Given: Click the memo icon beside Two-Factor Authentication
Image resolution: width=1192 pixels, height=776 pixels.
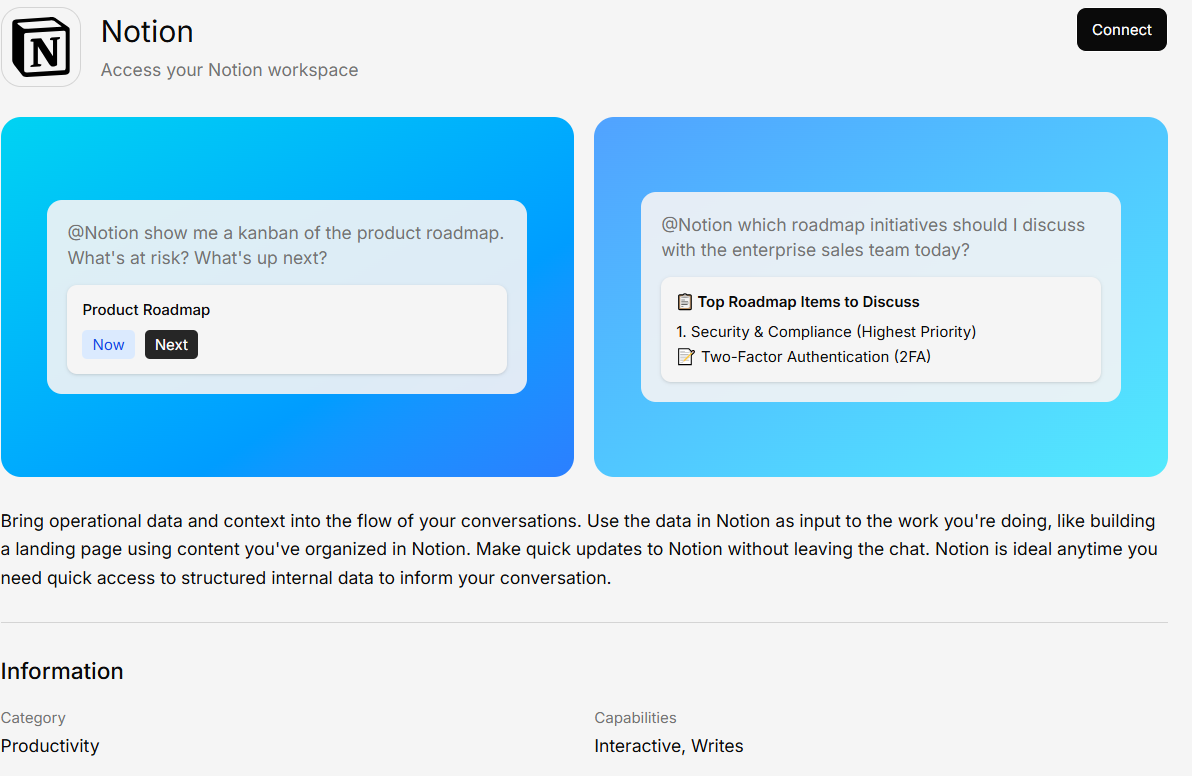Looking at the screenshot, I should [686, 357].
